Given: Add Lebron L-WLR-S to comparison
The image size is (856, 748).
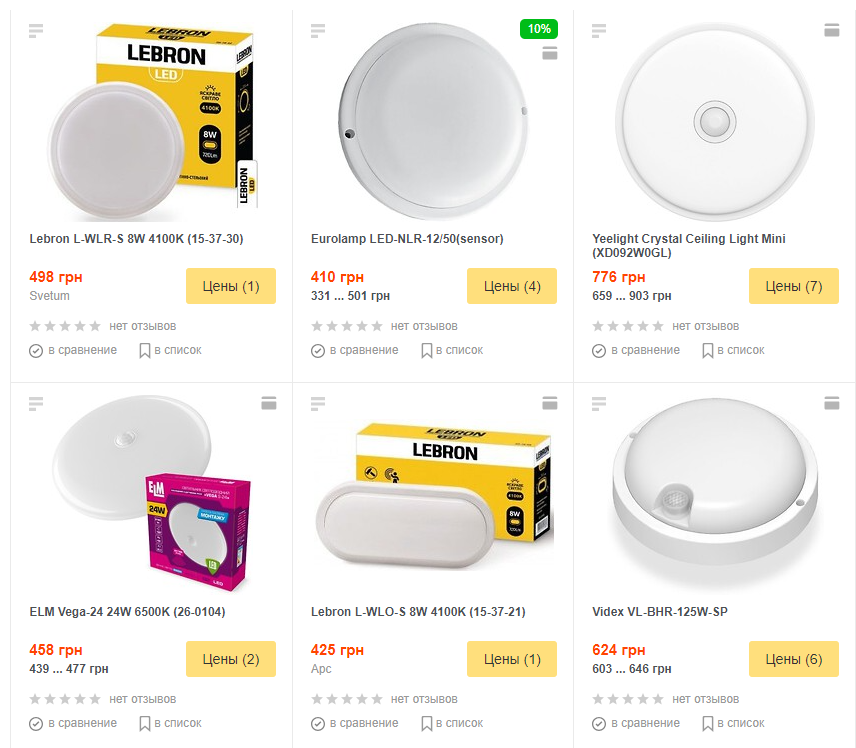Looking at the screenshot, I should tap(73, 350).
